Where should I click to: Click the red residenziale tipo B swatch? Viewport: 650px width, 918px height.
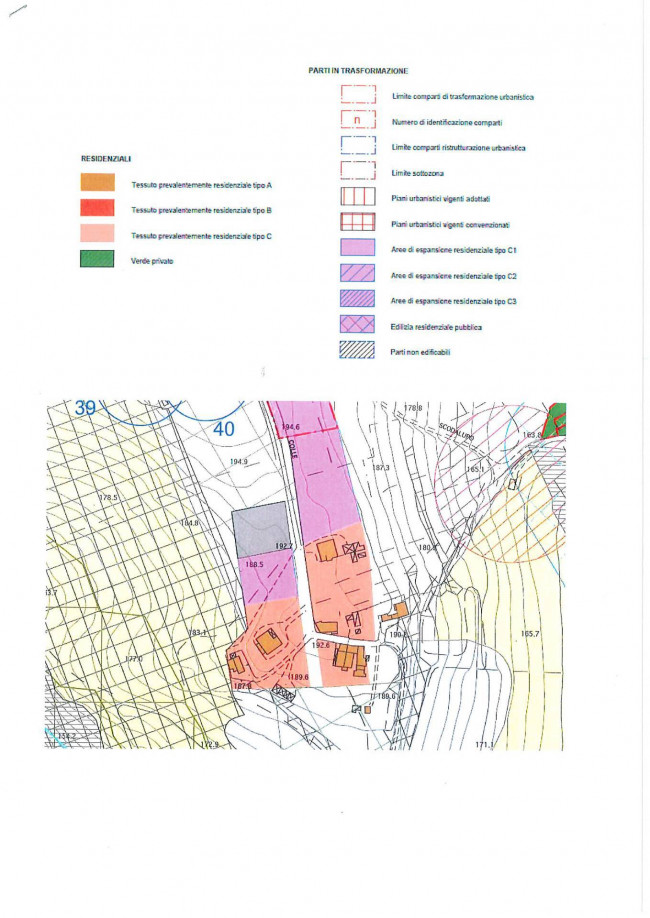[97, 208]
